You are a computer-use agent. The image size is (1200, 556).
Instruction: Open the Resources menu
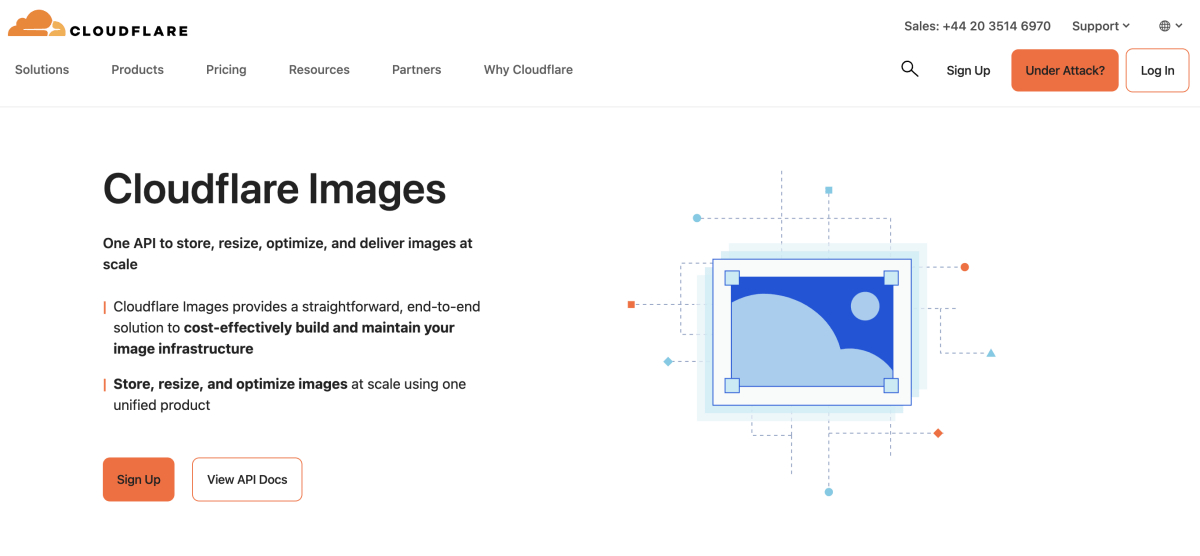(319, 70)
